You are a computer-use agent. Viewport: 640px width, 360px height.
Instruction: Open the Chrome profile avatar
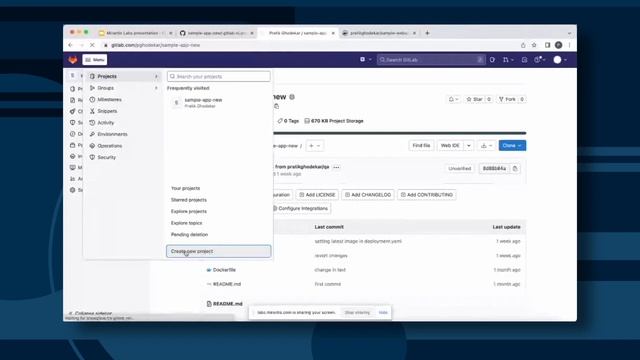(x=558, y=45)
